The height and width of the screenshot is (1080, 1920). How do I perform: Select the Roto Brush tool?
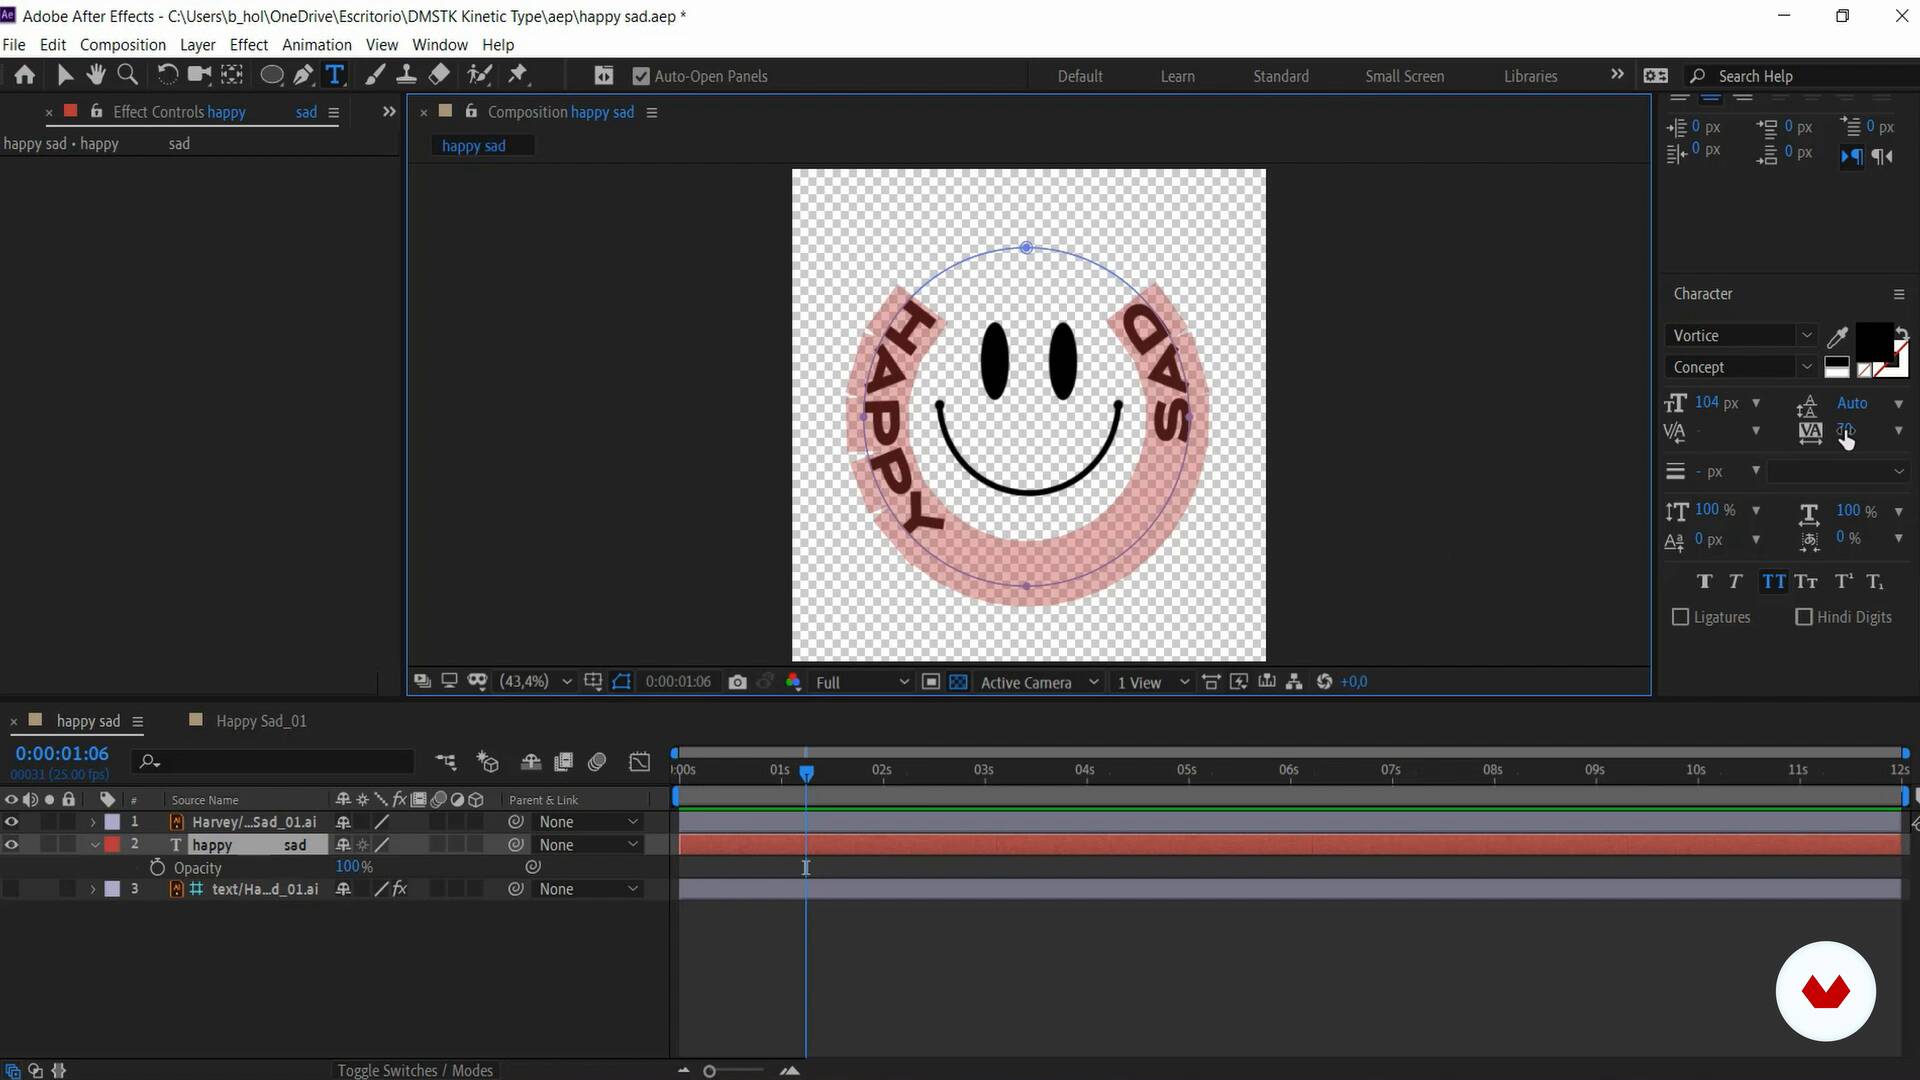point(480,75)
